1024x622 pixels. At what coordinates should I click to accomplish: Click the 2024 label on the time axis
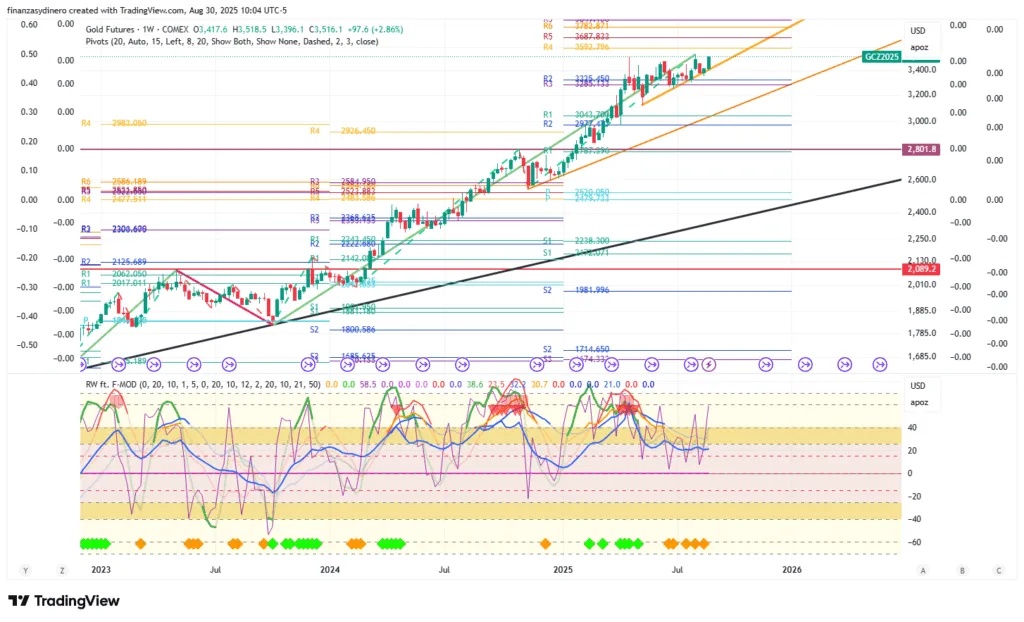click(x=330, y=570)
